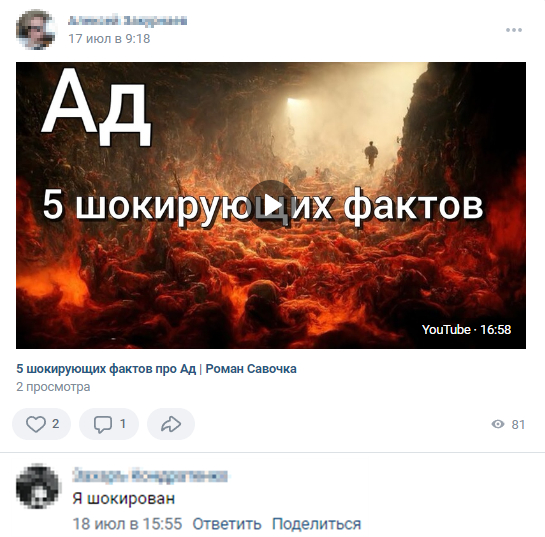
Task: Open comments via speech bubble icon
Action: coord(109,424)
